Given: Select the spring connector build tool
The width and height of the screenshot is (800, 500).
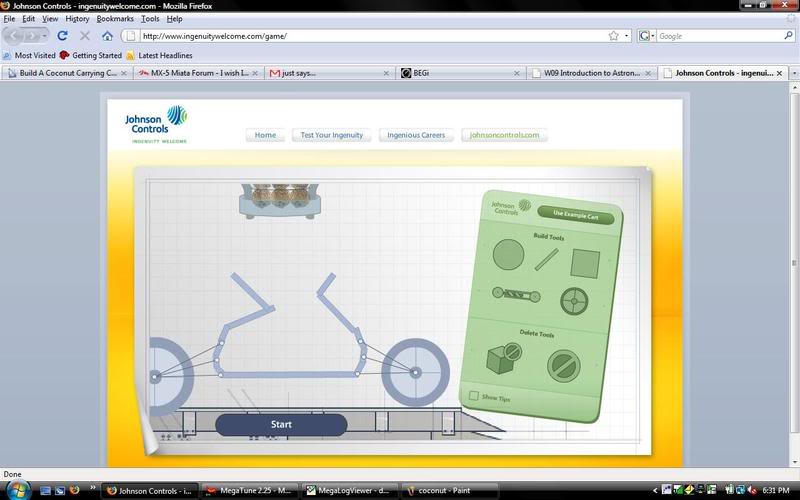Looking at the screenshot, I should pos(516,294).
